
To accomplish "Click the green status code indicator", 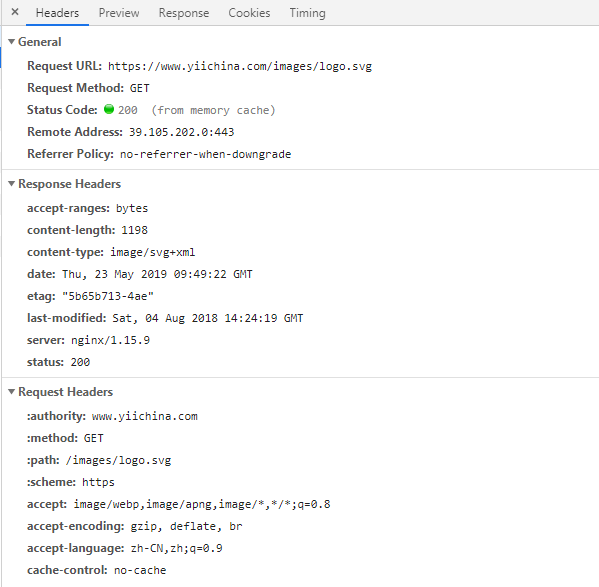I will (109, 109).
